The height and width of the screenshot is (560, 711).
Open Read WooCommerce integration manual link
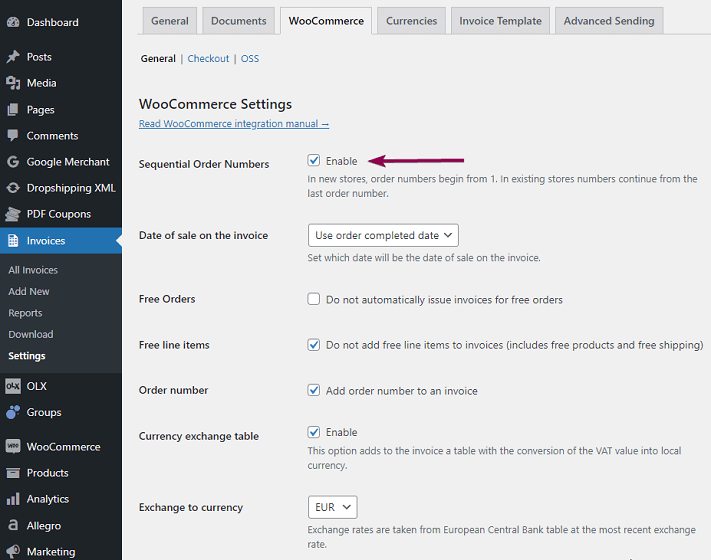(x=234, y=124)
